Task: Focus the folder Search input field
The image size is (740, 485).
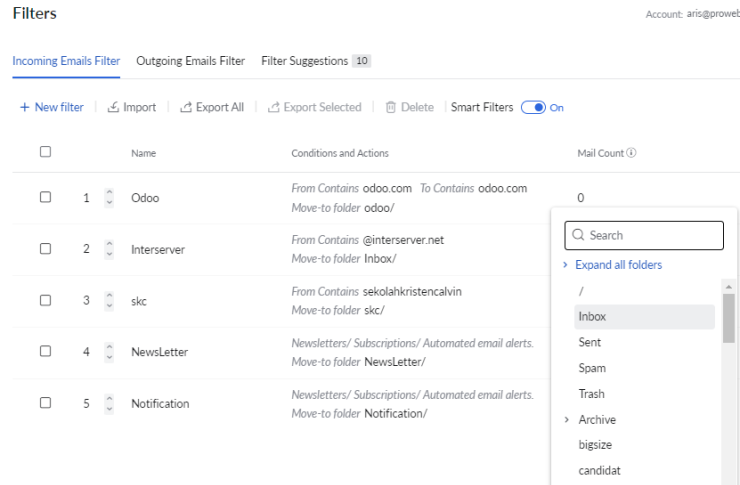Action: (x=644, y=235)
